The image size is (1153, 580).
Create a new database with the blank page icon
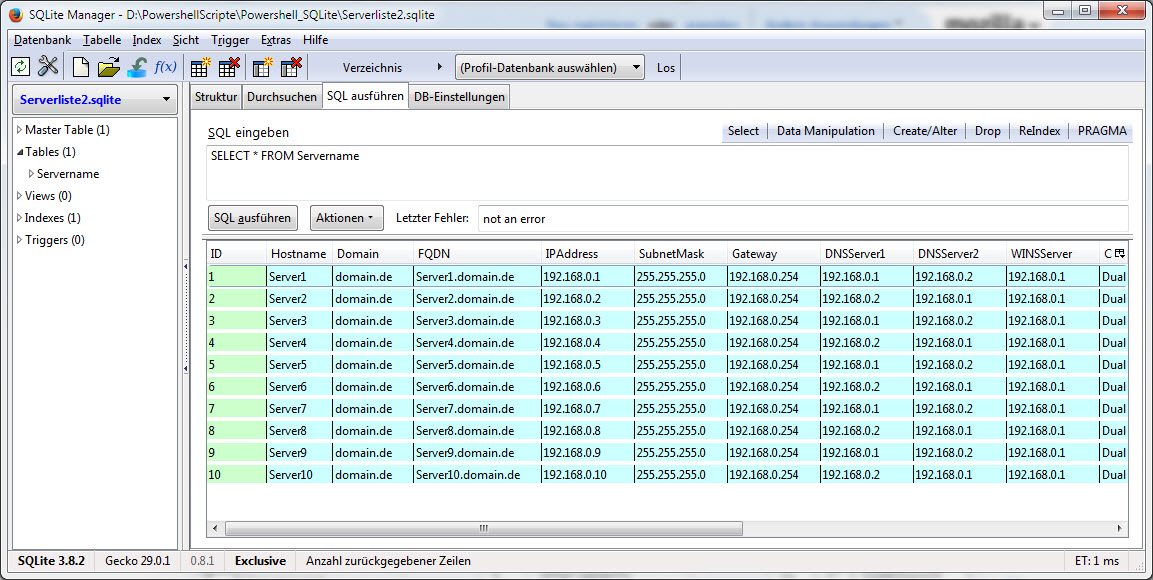tap(81, 67)
